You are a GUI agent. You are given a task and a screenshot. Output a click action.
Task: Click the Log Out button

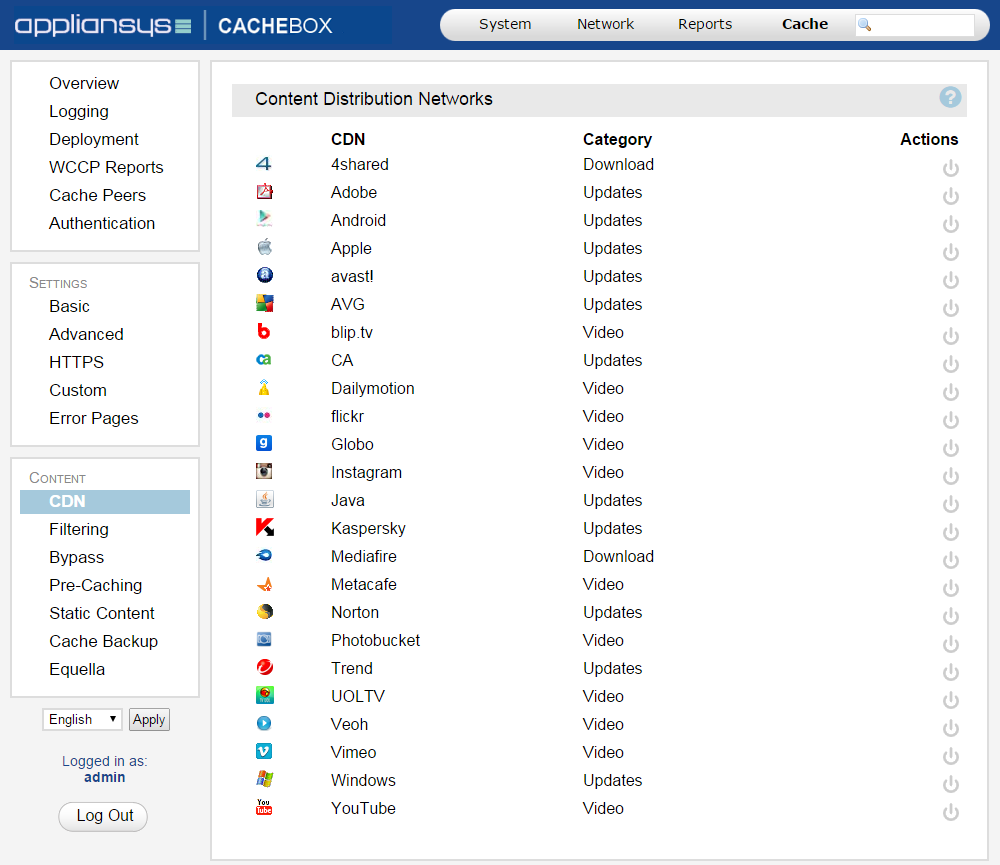(x=103, y=816)
